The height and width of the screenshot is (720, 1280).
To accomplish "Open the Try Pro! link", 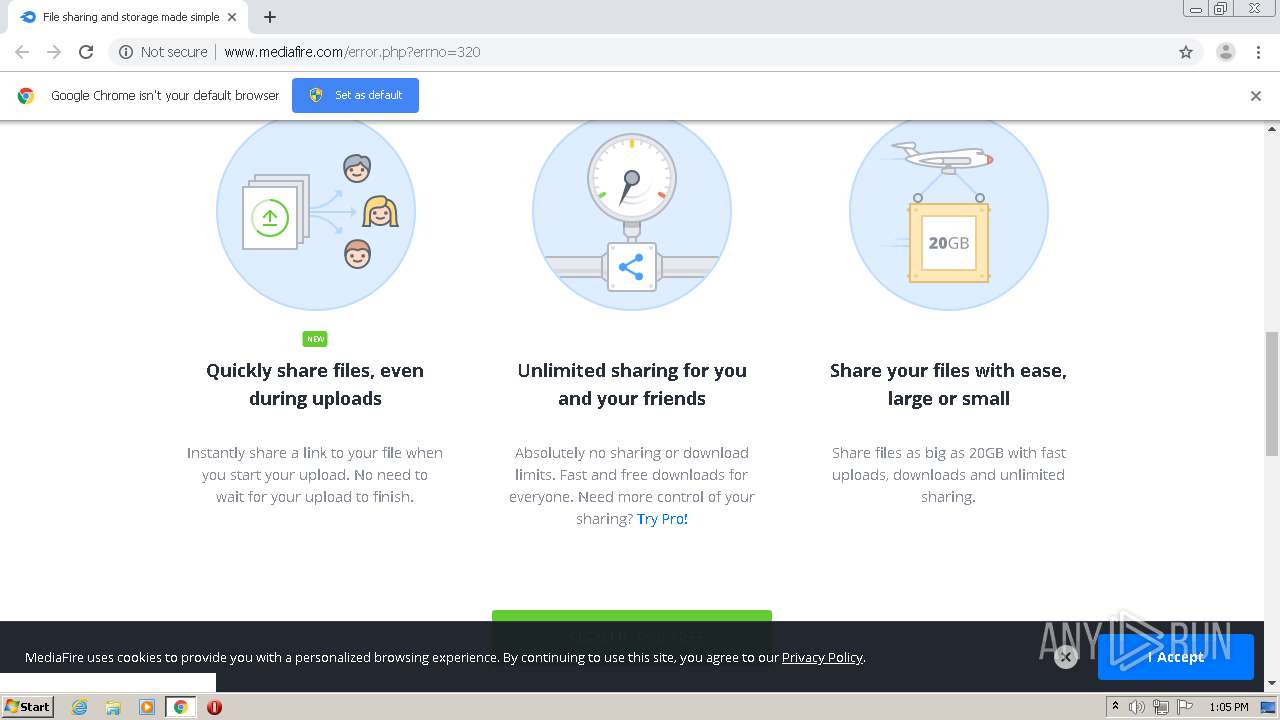I will coord(662,519).
